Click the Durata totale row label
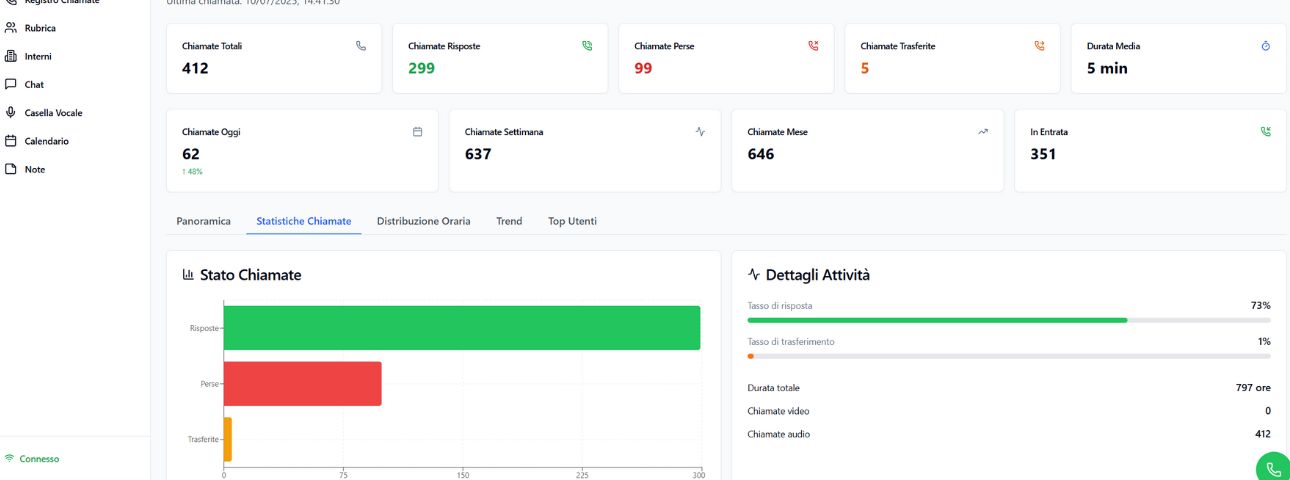The height and width of the screenshot is (480, 1290). 773,387
